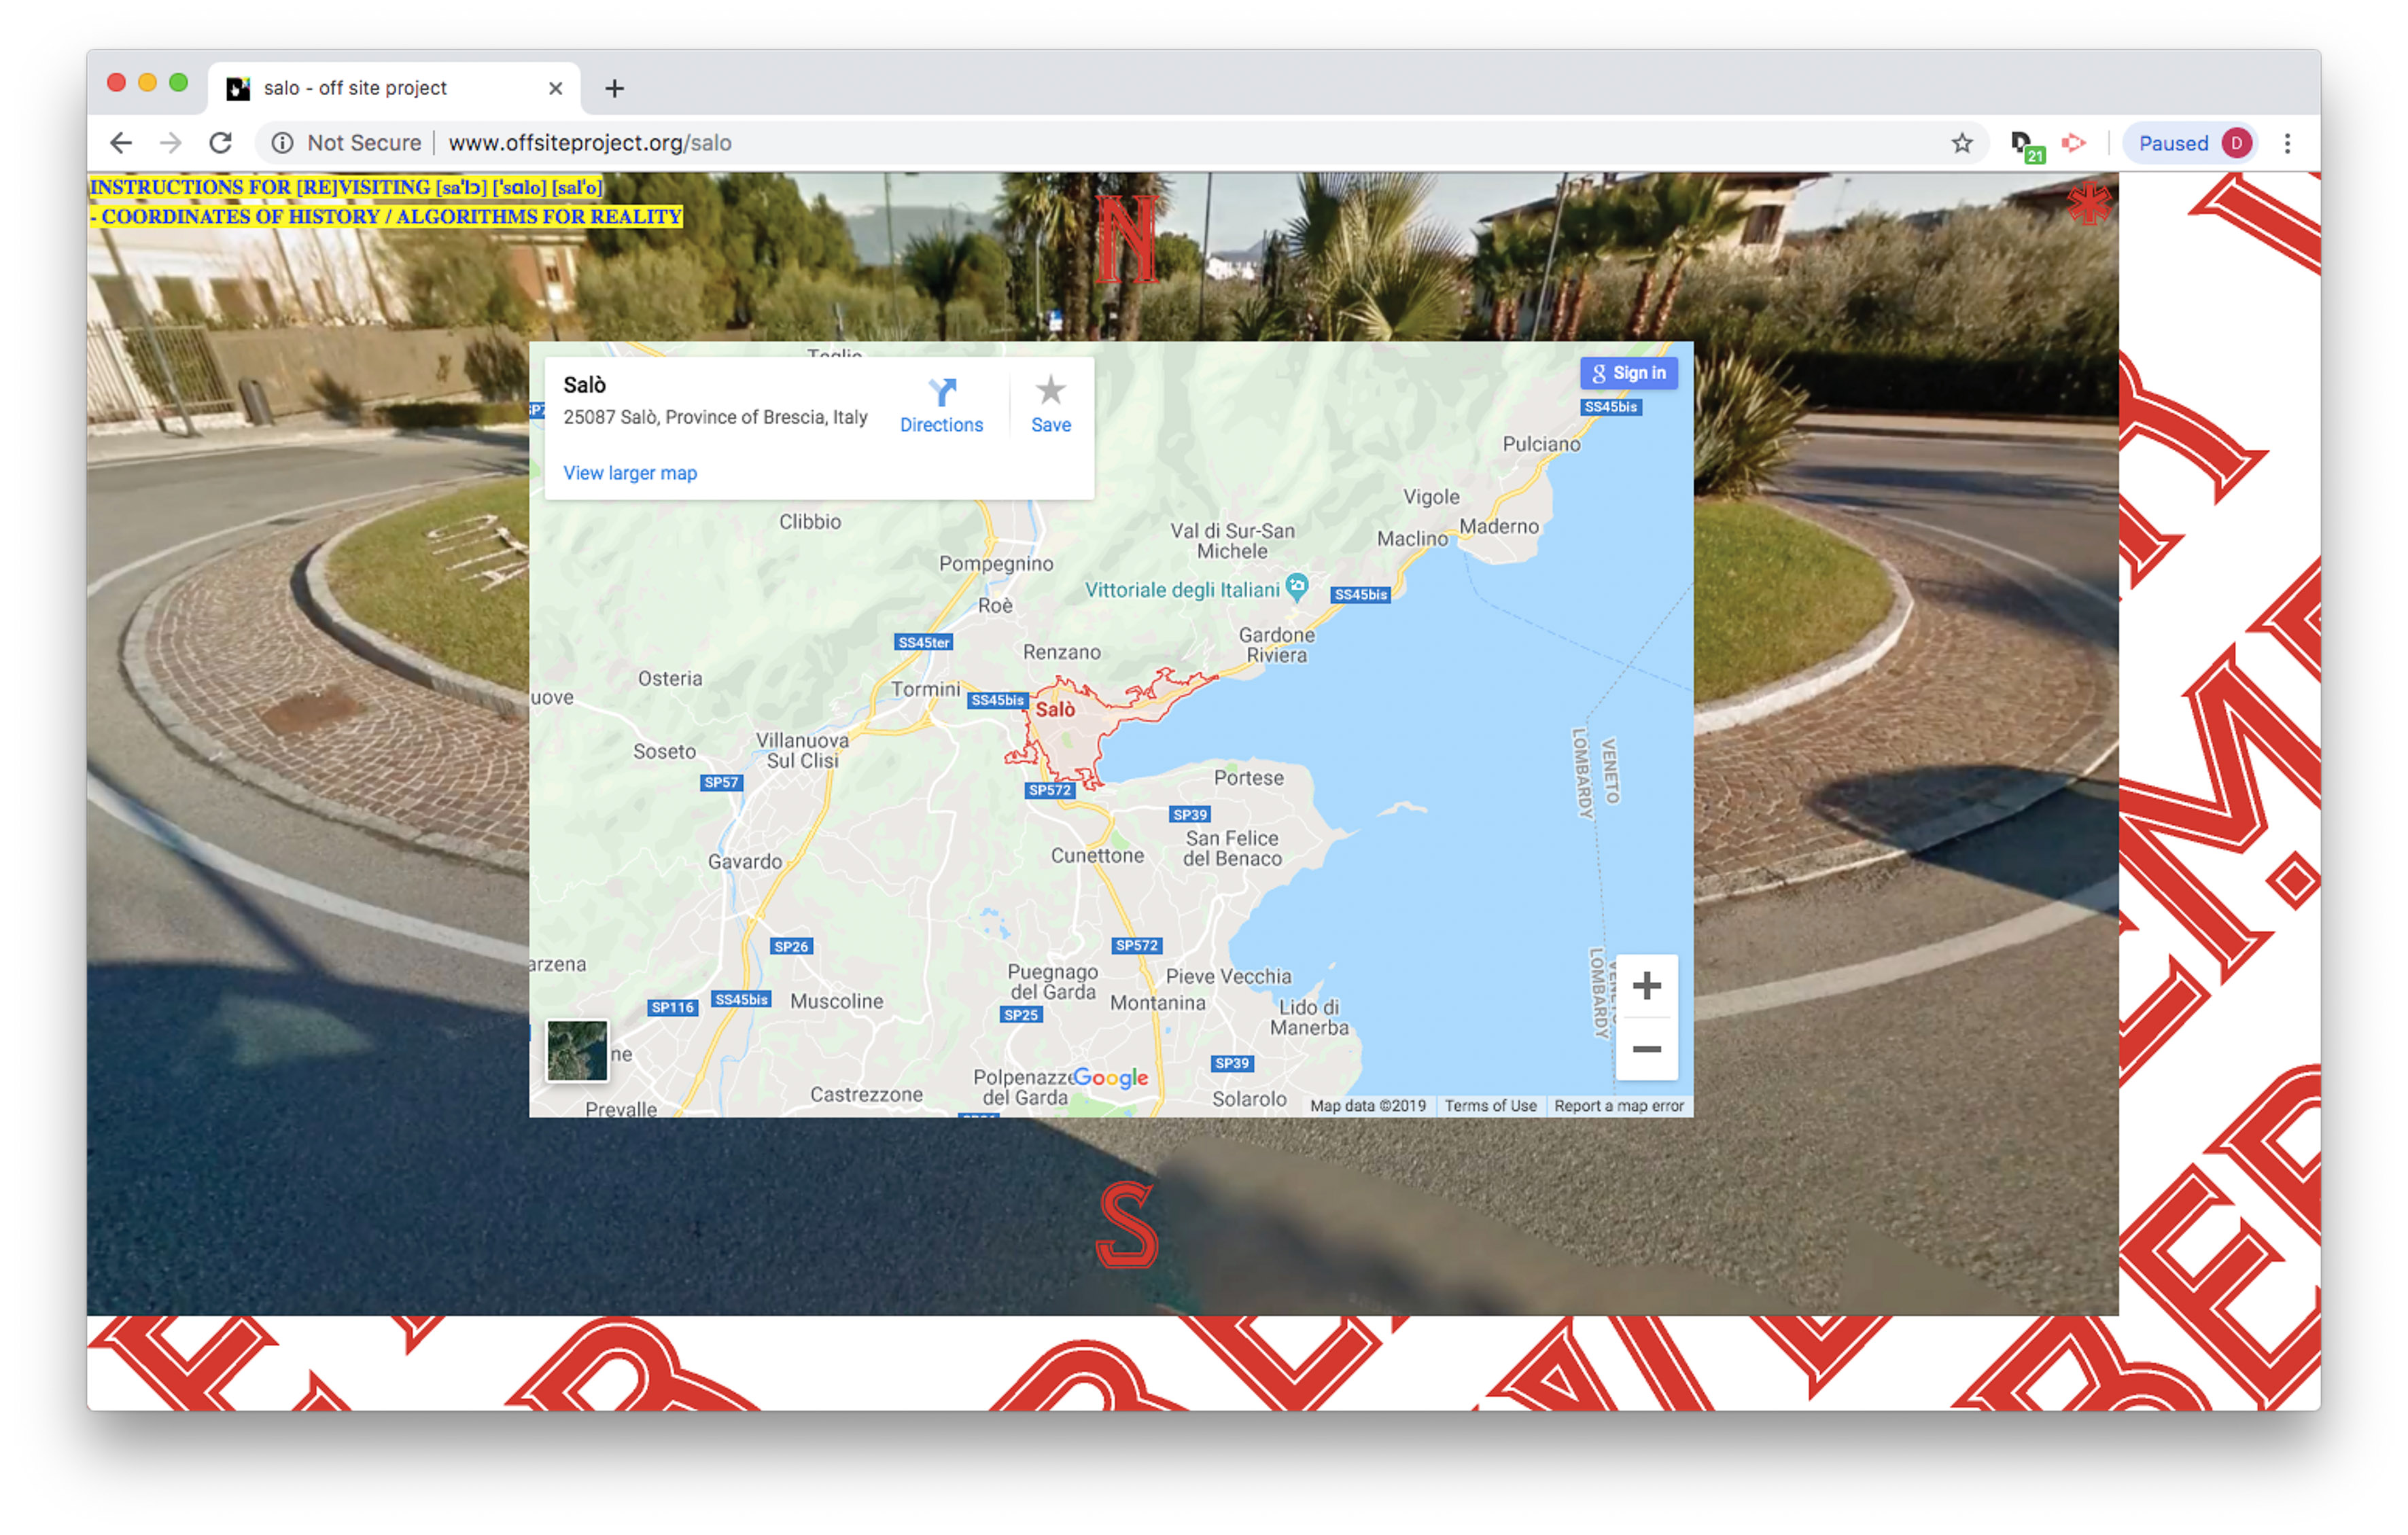Click the browser forward arrow

click(171, 143)
